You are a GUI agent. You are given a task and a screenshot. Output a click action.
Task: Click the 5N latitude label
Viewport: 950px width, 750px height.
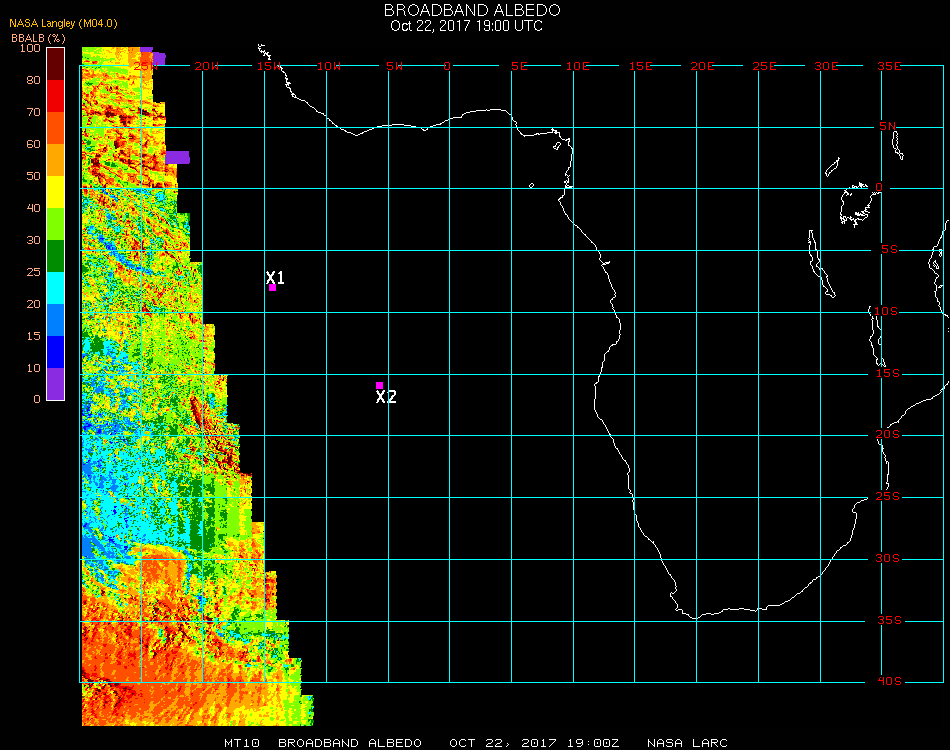[x=888, y=126]
